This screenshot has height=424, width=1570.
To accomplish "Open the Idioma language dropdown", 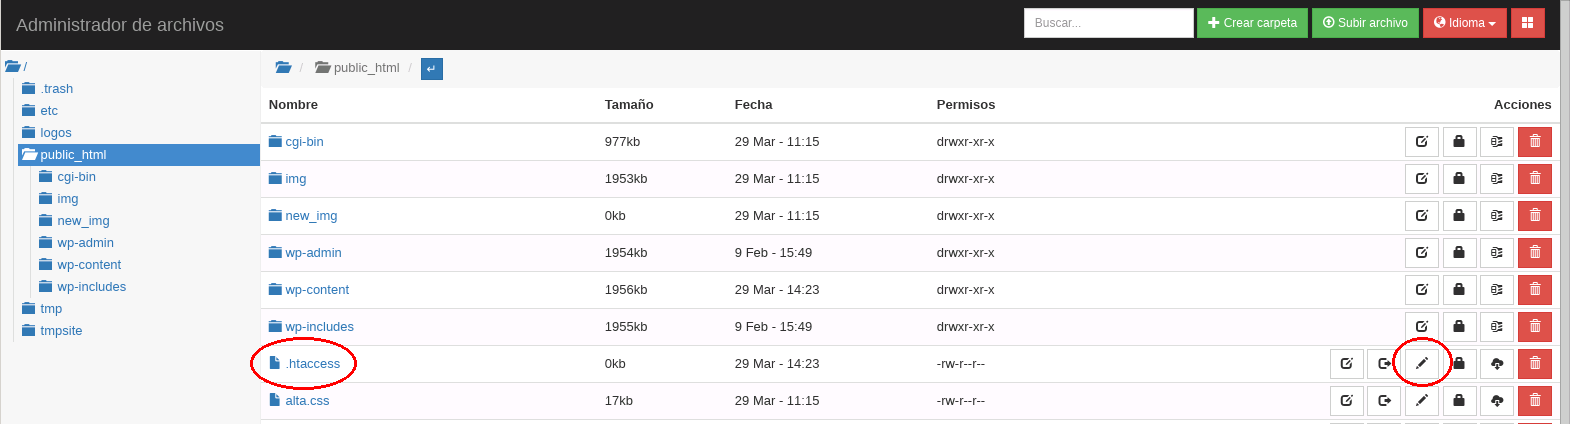I will [x=1464, y=23].
